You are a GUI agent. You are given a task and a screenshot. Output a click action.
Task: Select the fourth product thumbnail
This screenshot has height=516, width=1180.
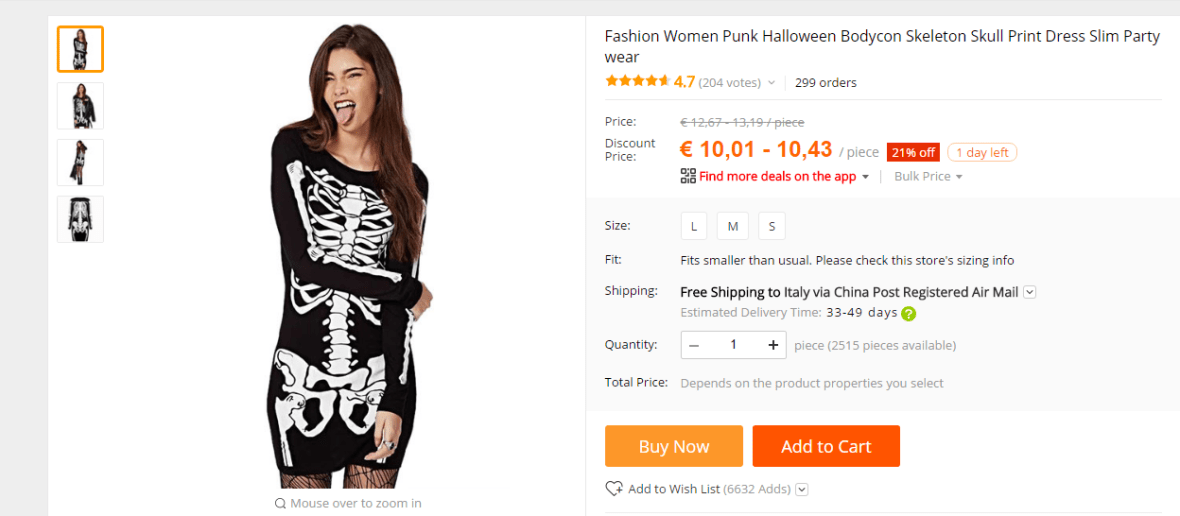coord(80,219)
